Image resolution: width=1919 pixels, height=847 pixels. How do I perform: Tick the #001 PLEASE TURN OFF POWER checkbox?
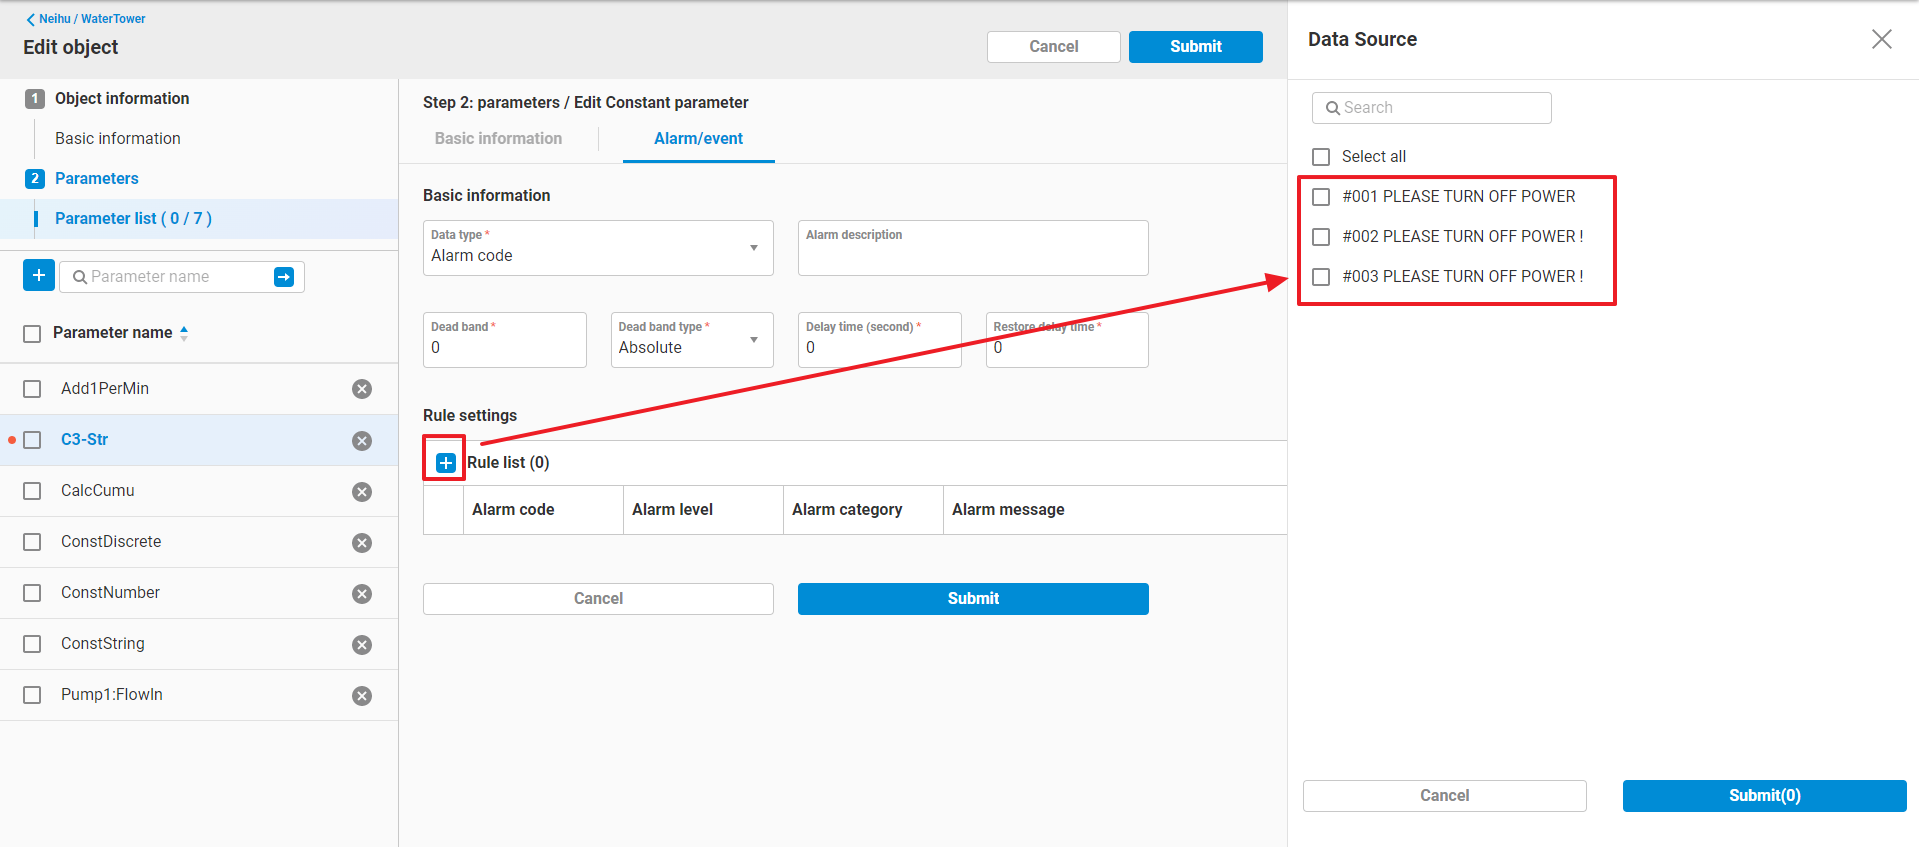[x=1321, y=197]
